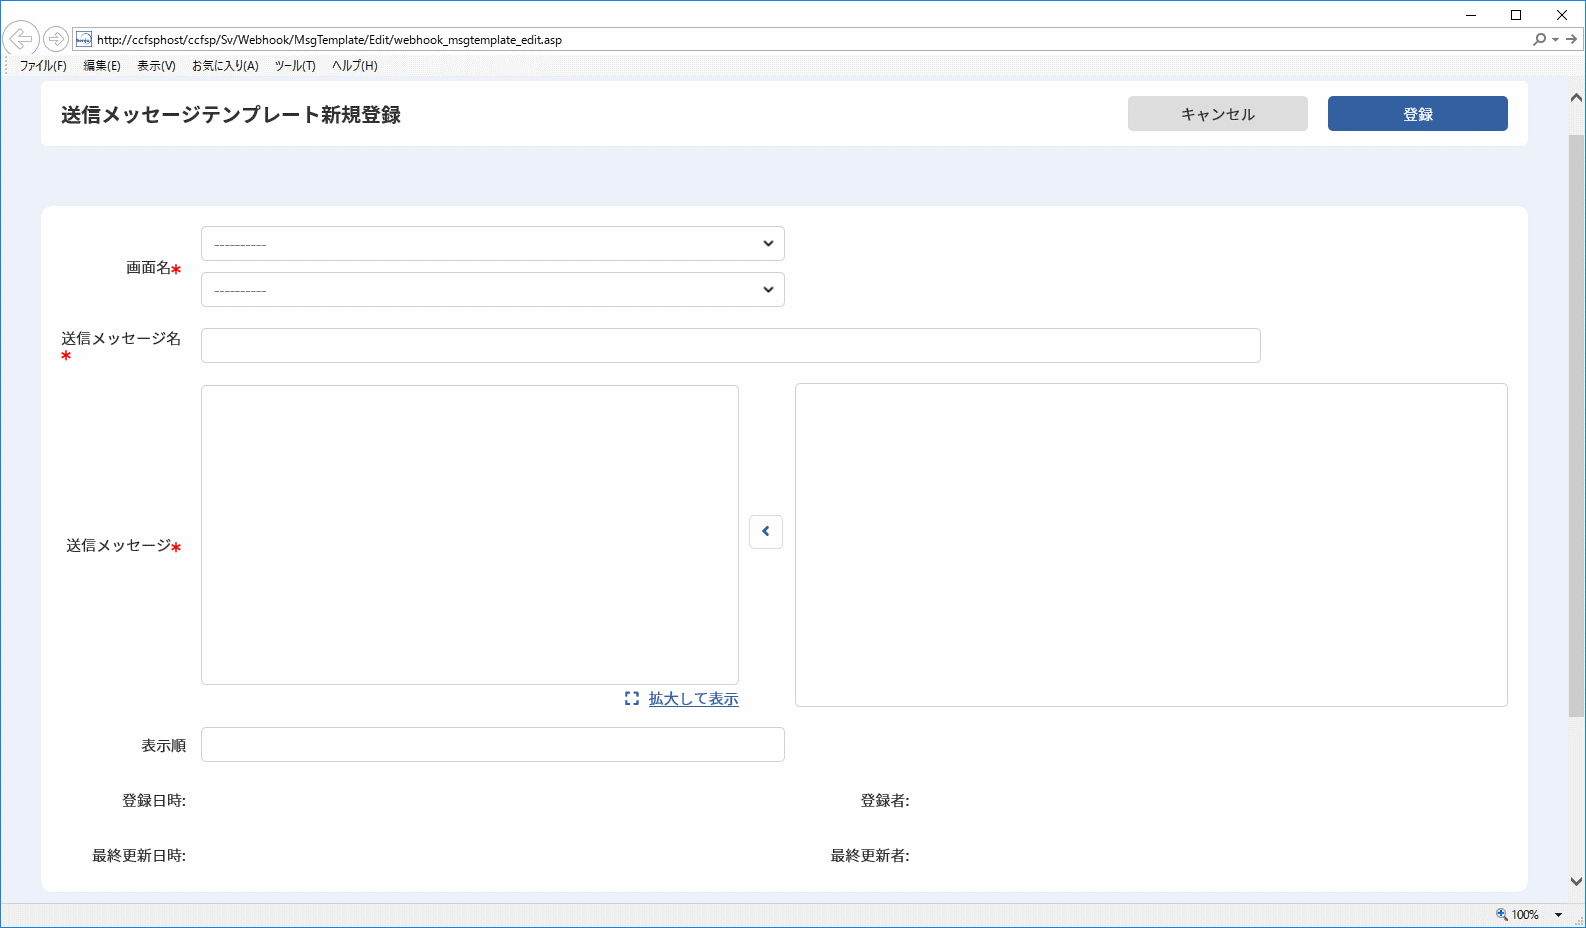Image resolution: width=1586 pixels, height=928 pixels.
Task: Click the page favicon in address bar
Action: coord(84,40)
